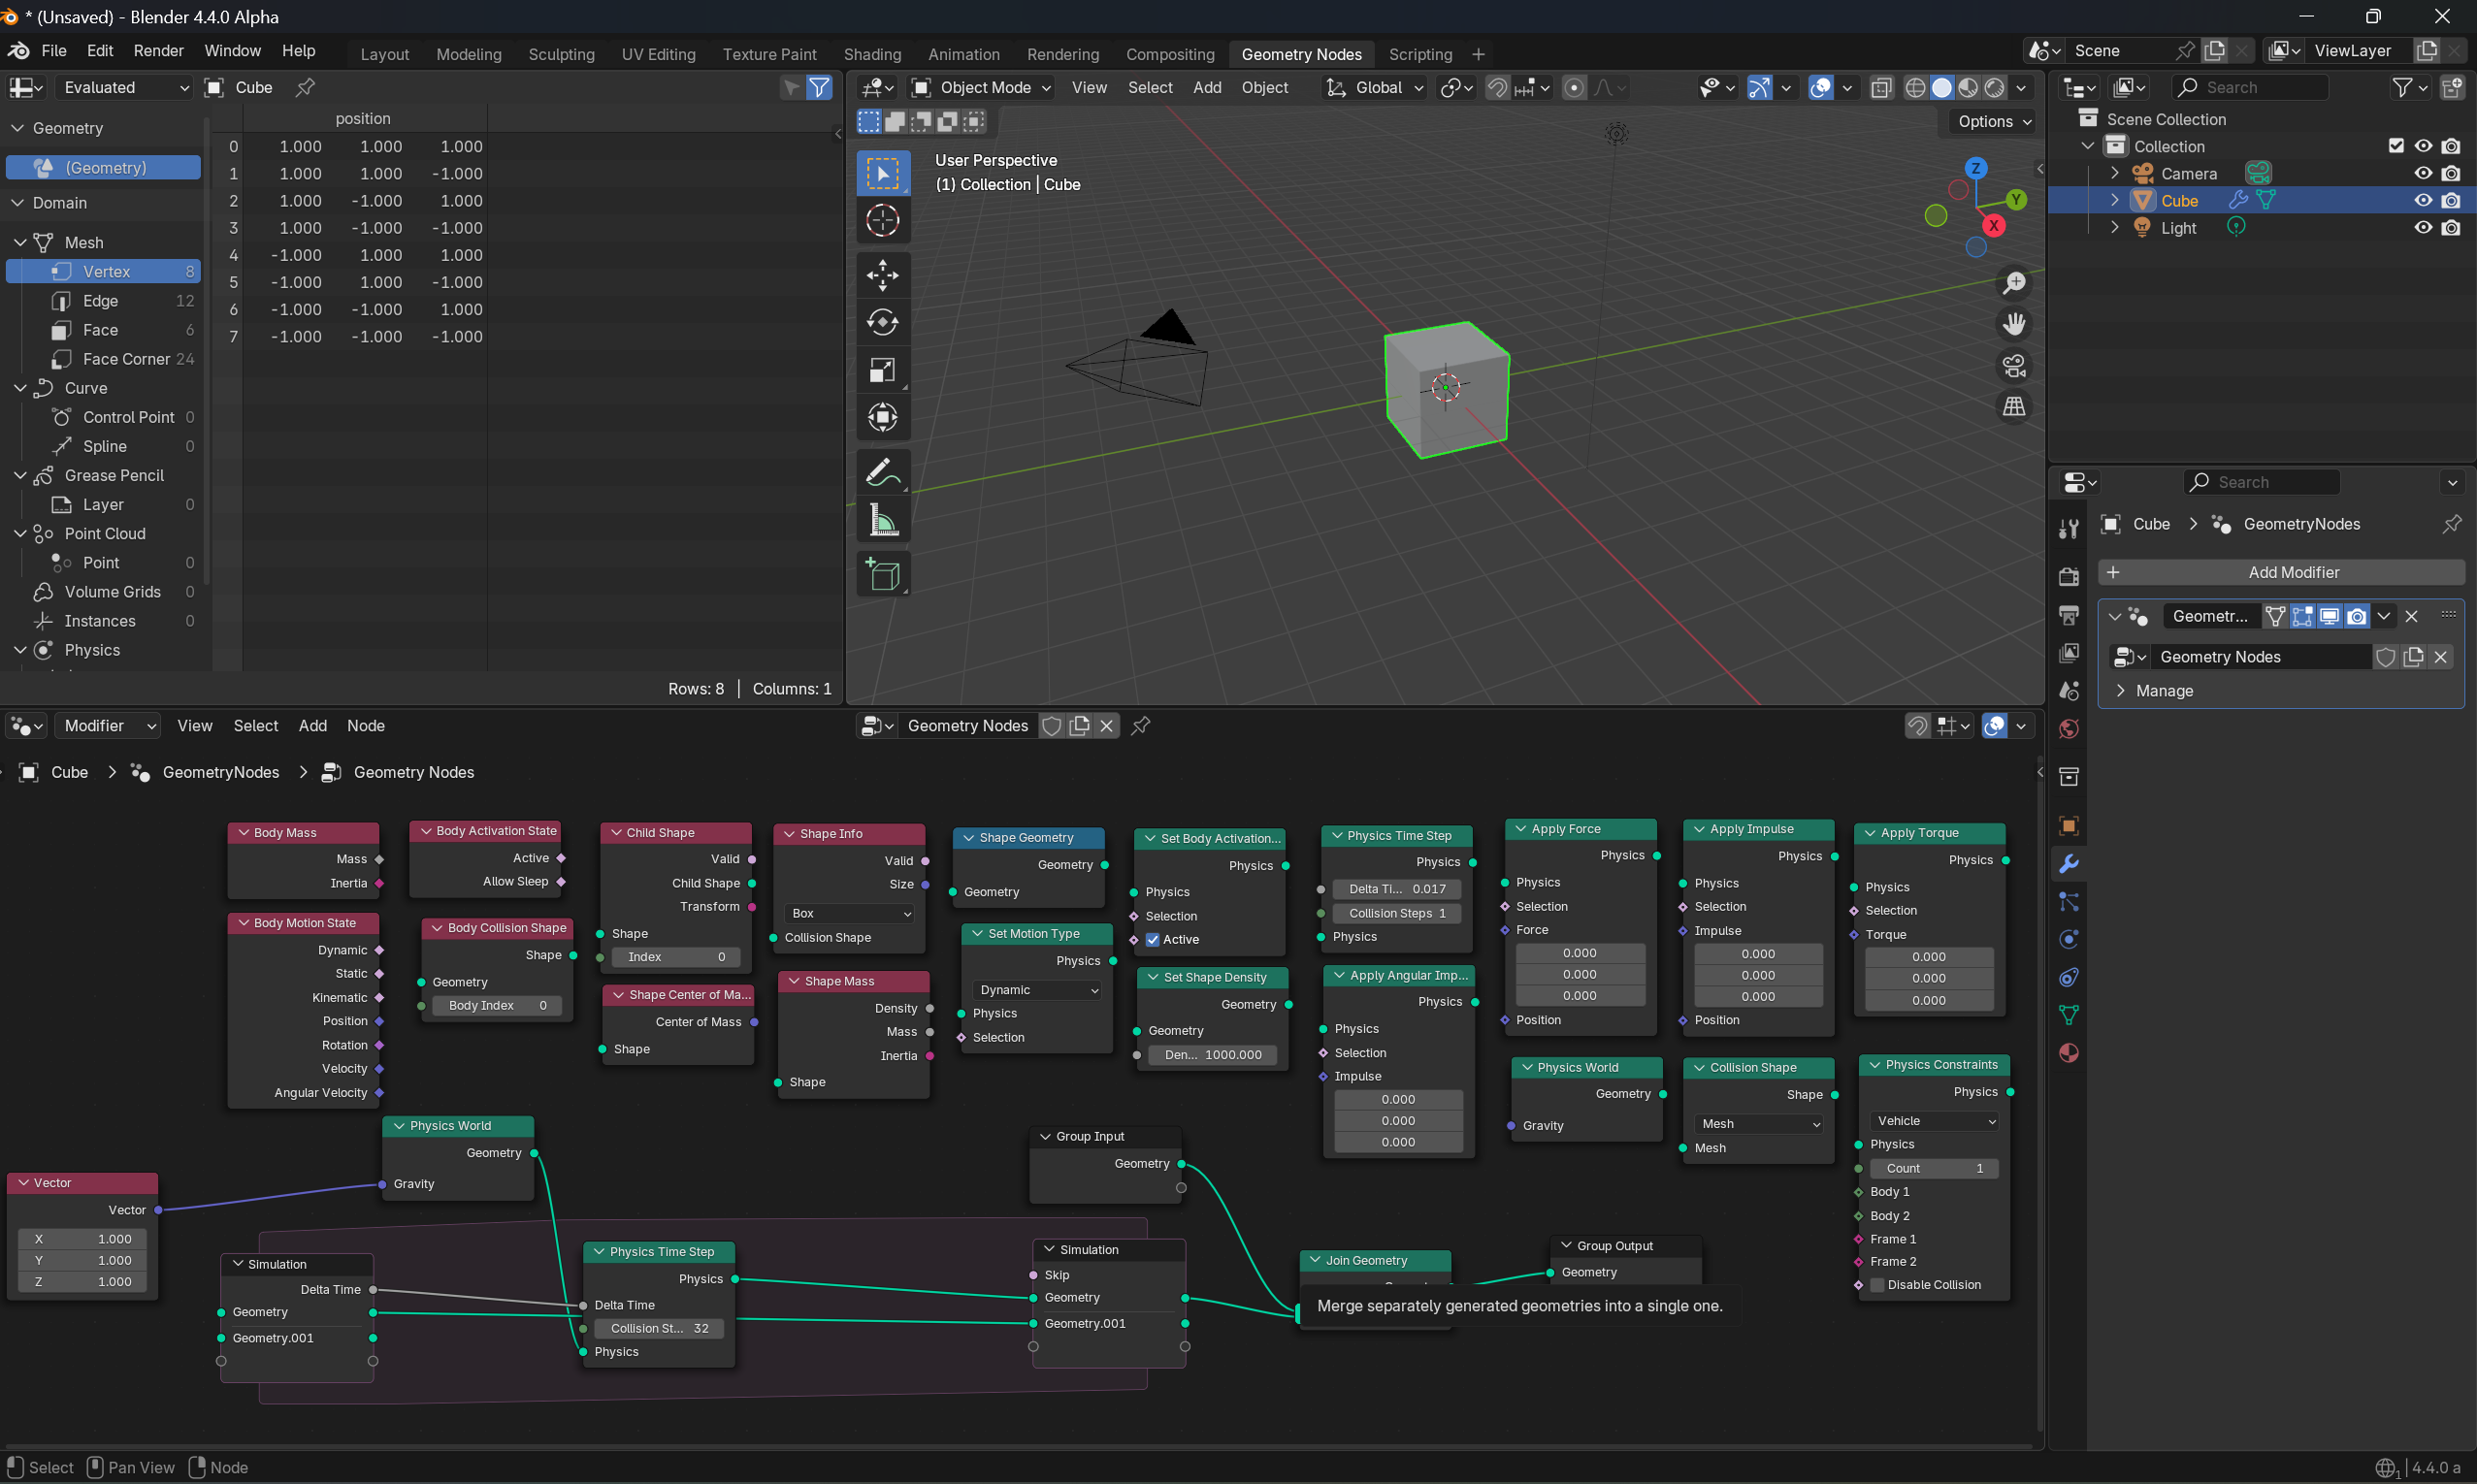This screenshot has height=1484, width=2477.
Task: Open the node editor Add menu
Action: [x=312, y=726]
